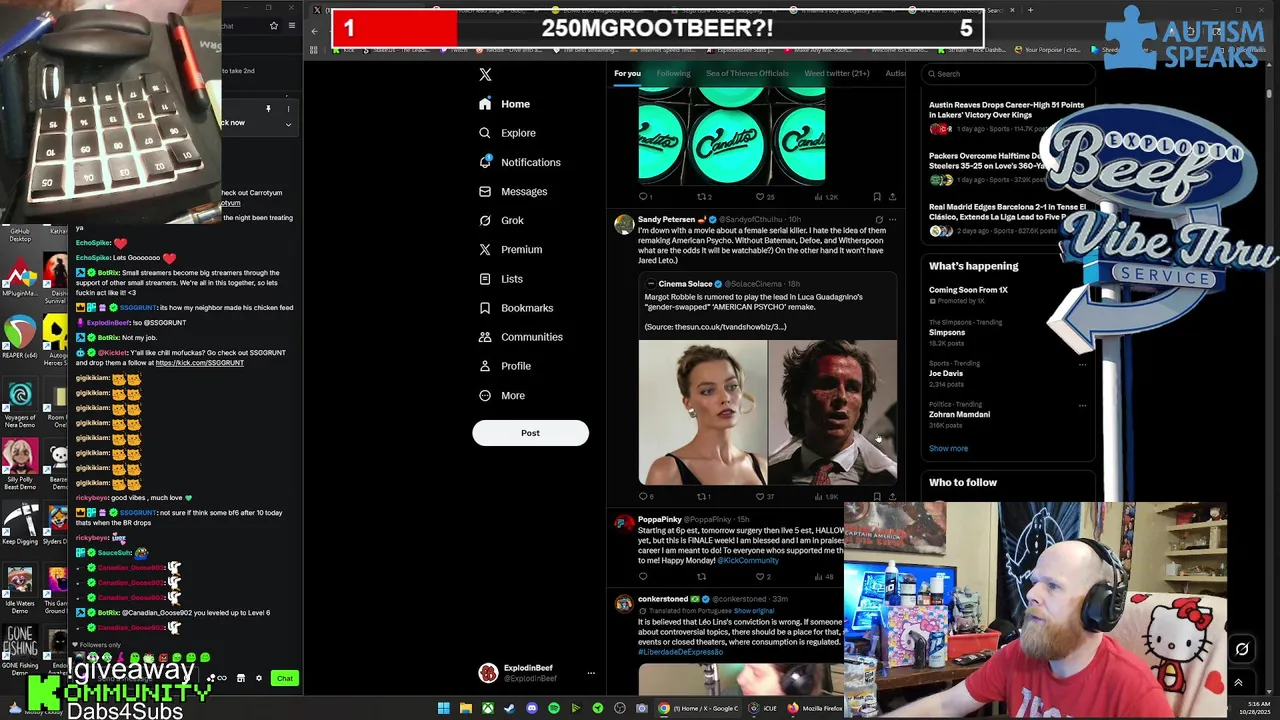Screen dimensions: 1280x720
Task: Open more options for Joe Davis trend
Action: click(x=1082, y=365)
